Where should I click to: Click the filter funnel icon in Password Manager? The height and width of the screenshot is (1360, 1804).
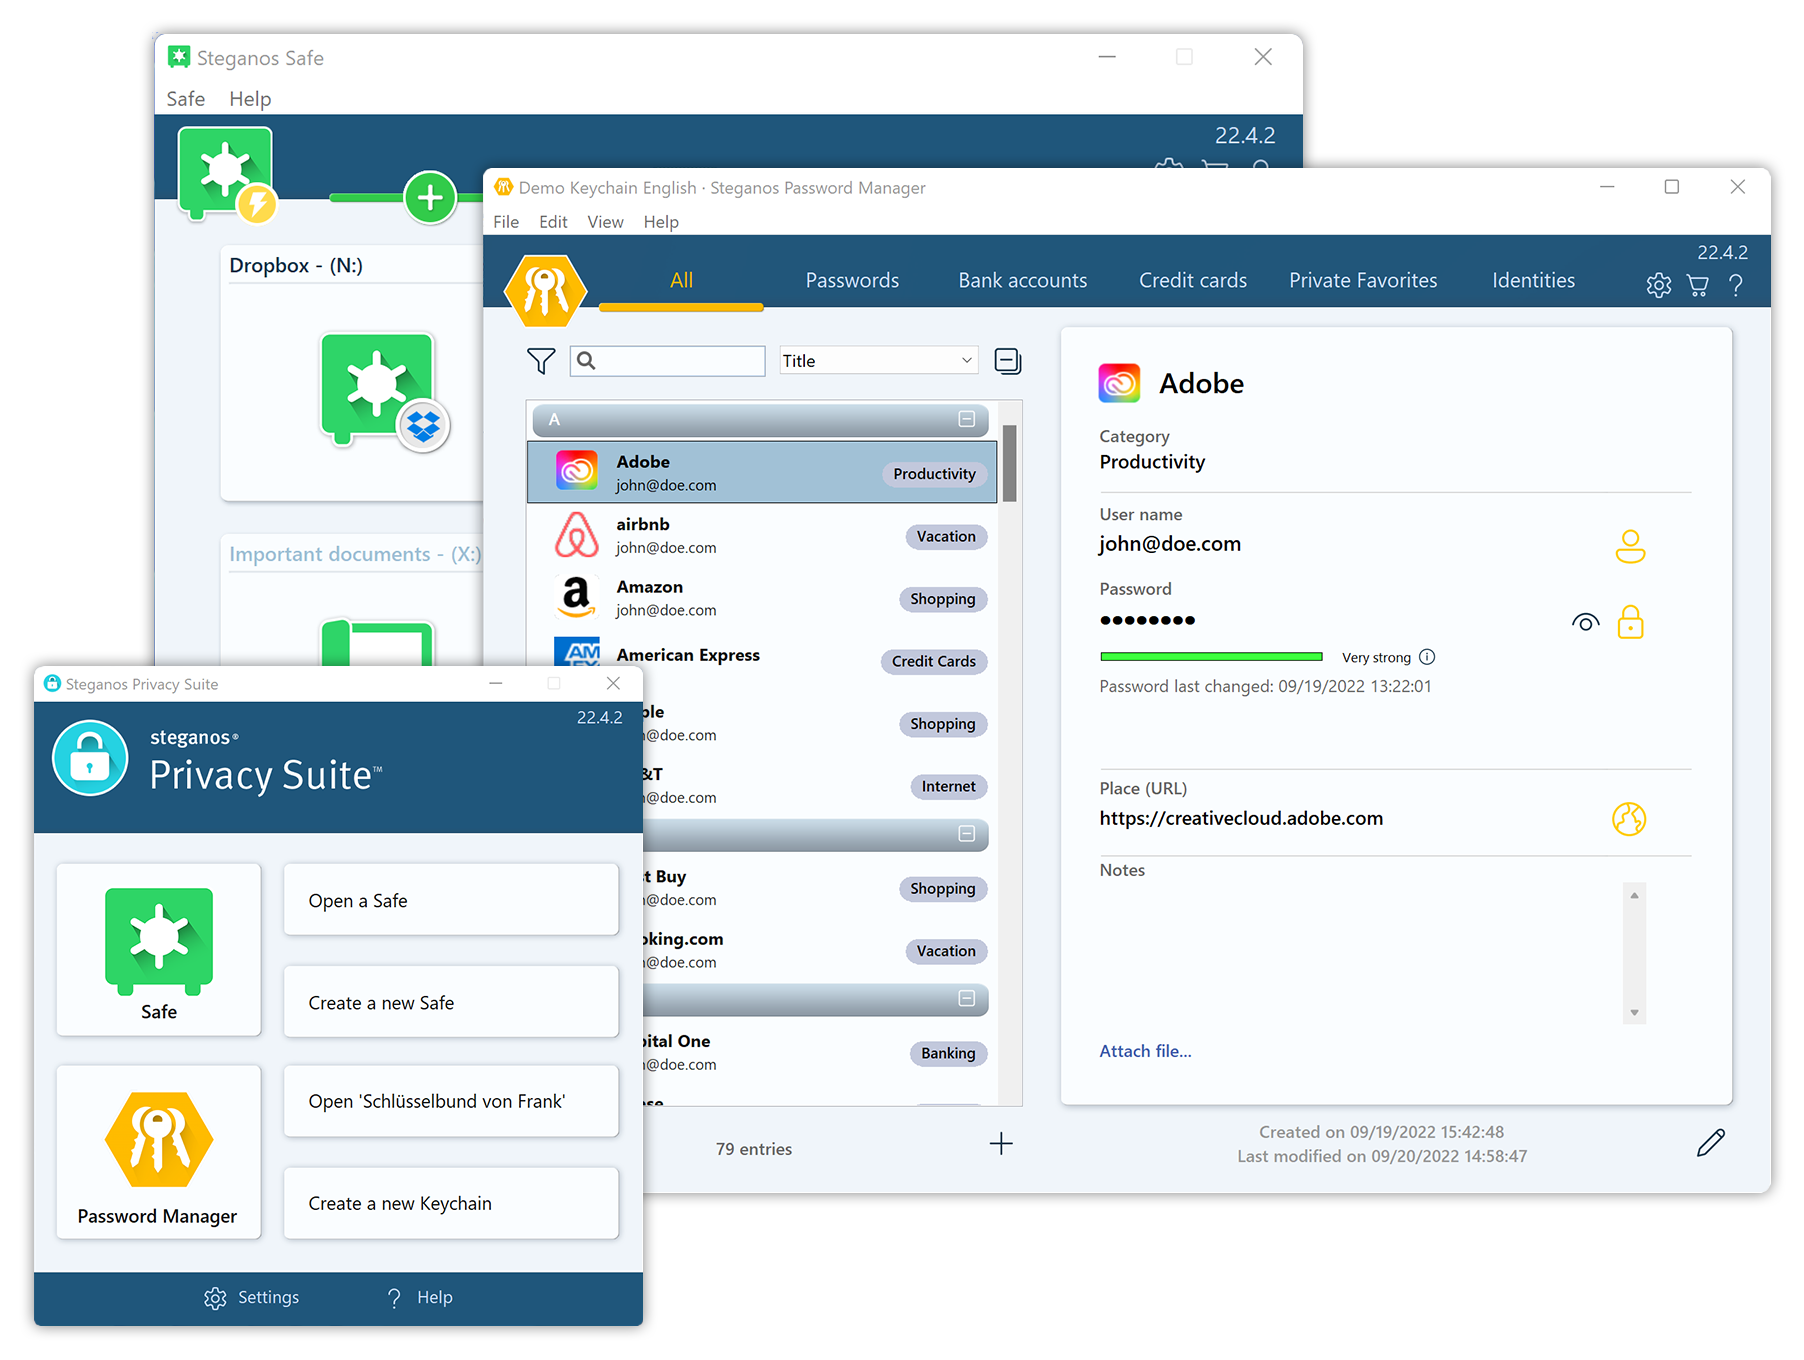541,361
